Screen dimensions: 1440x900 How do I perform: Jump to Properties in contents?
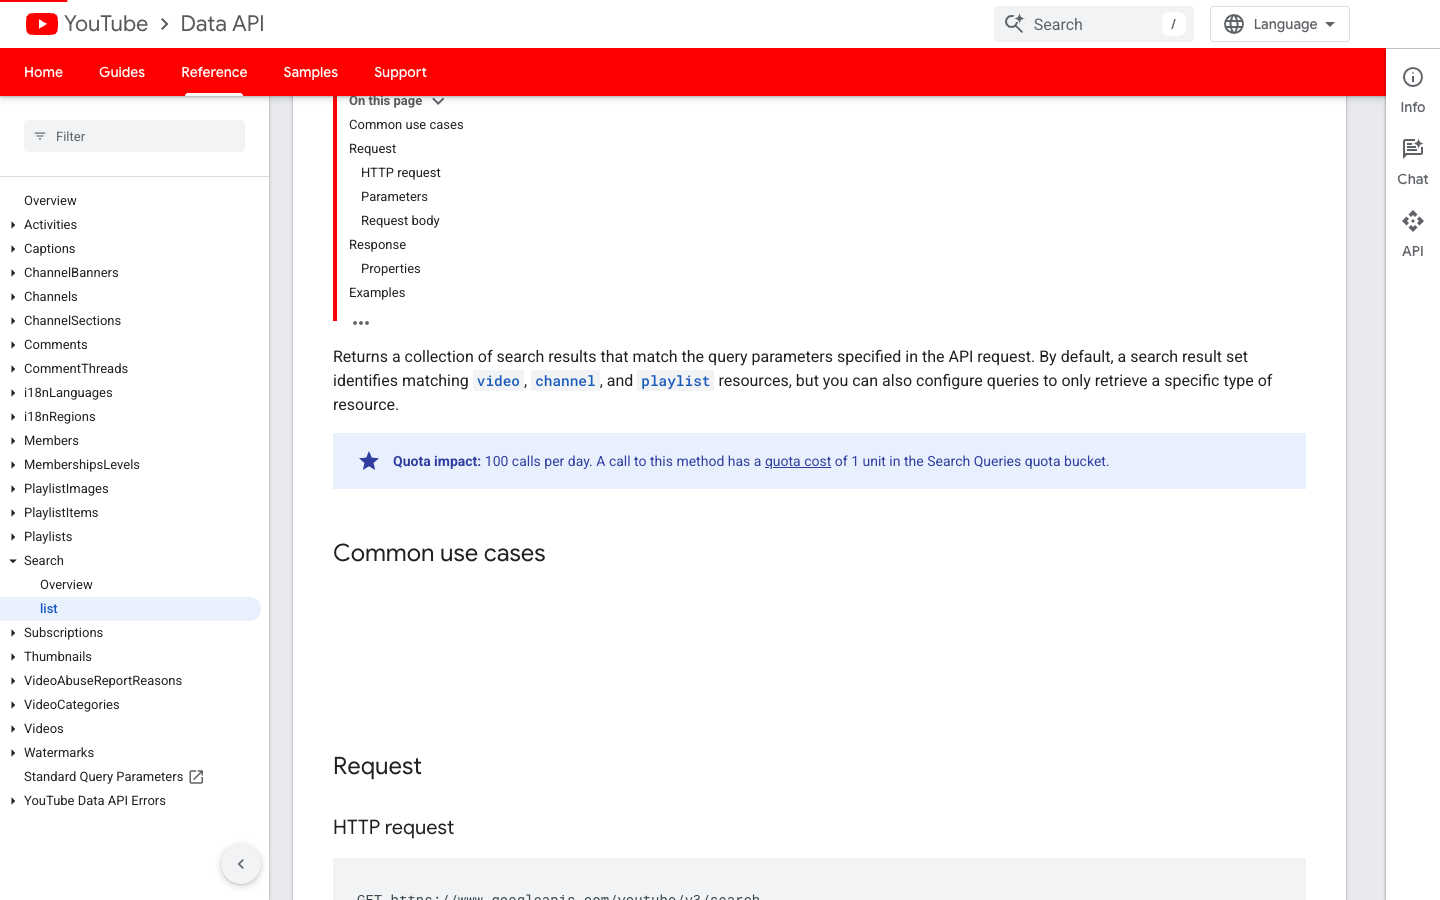(x=390, y=269)
